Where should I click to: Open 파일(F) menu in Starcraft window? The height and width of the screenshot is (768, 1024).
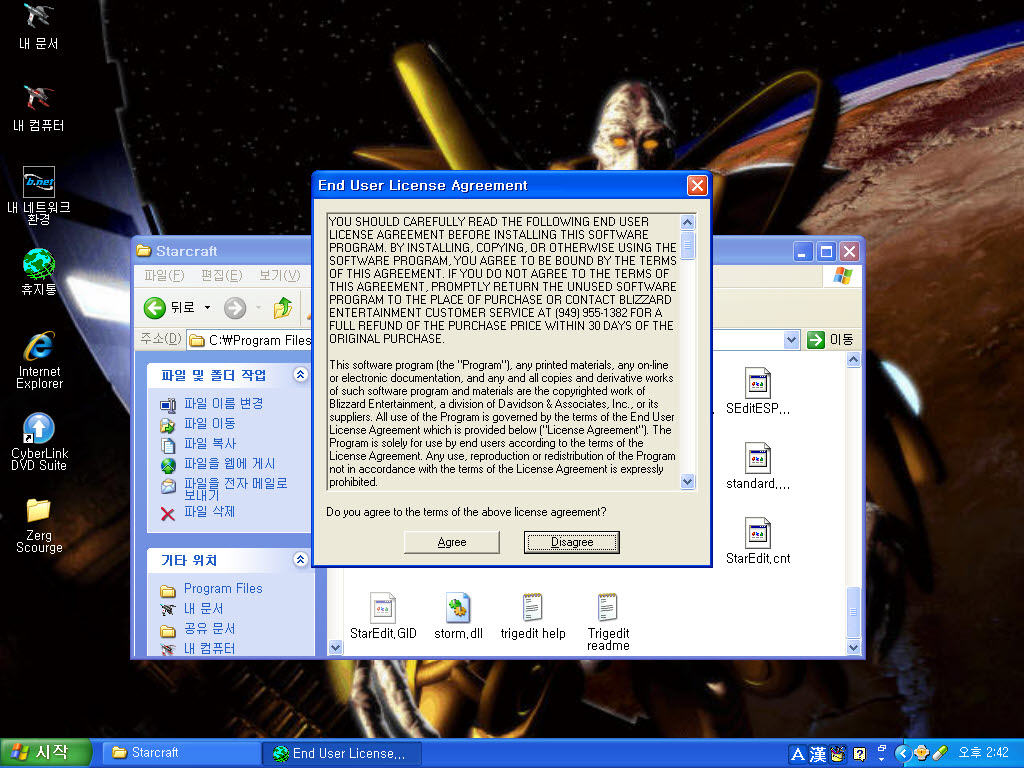point(164,276)
